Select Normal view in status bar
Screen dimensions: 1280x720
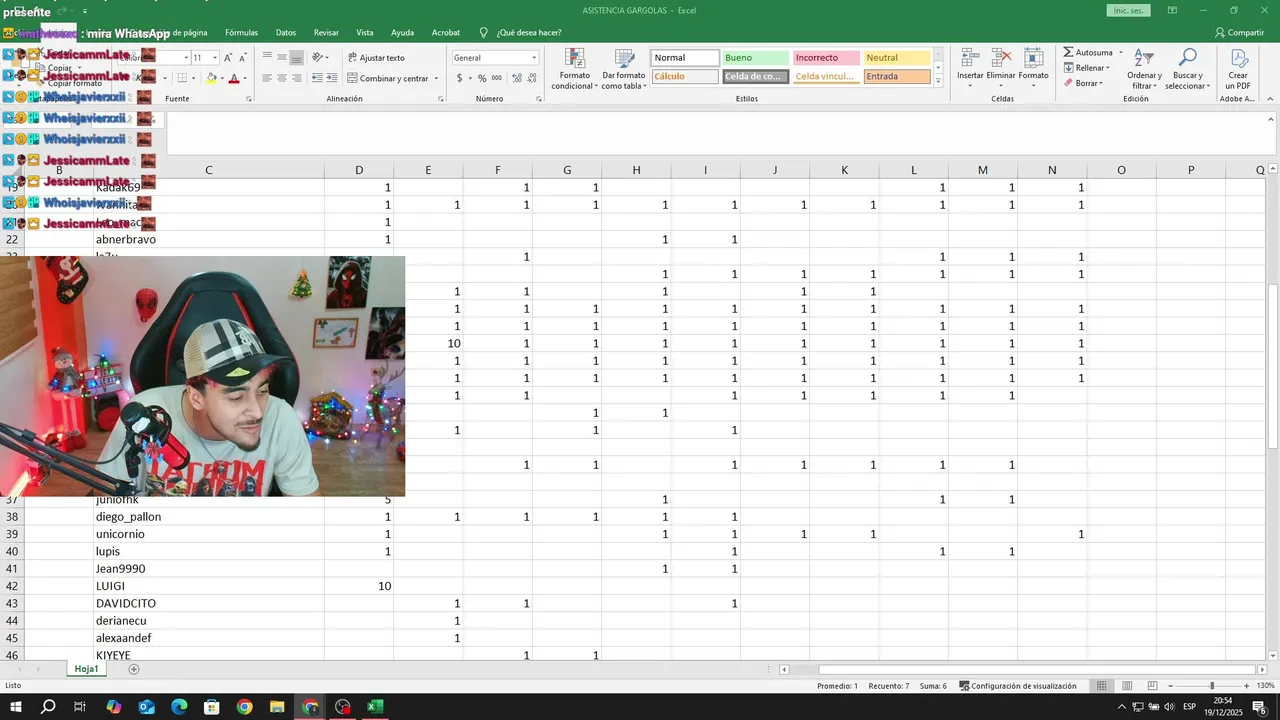tap(1102, 686)
